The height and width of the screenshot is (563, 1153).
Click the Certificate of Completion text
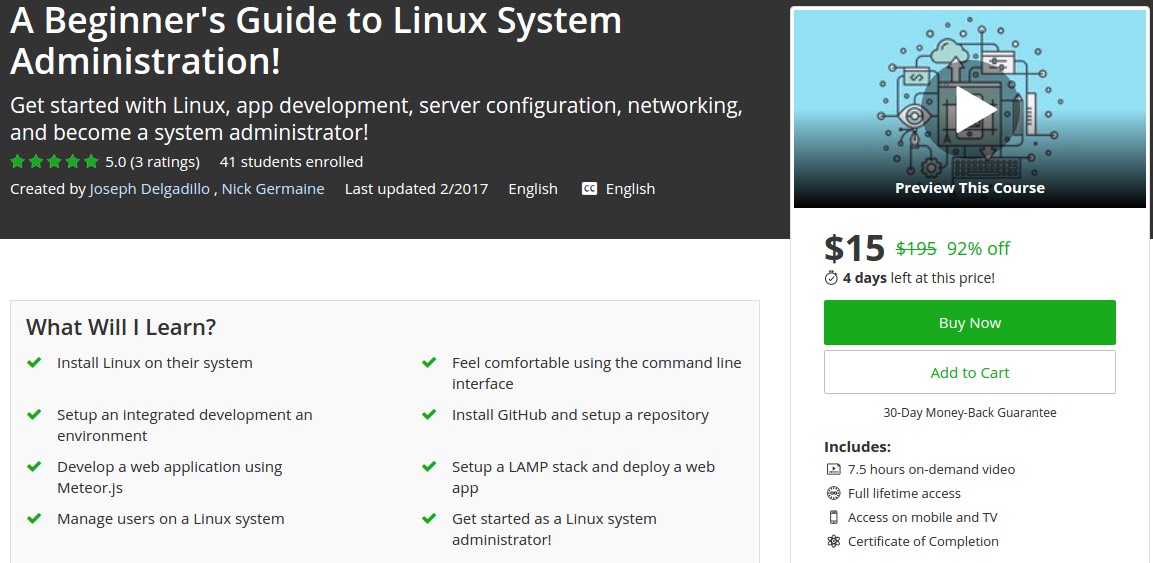coord(923,542)
